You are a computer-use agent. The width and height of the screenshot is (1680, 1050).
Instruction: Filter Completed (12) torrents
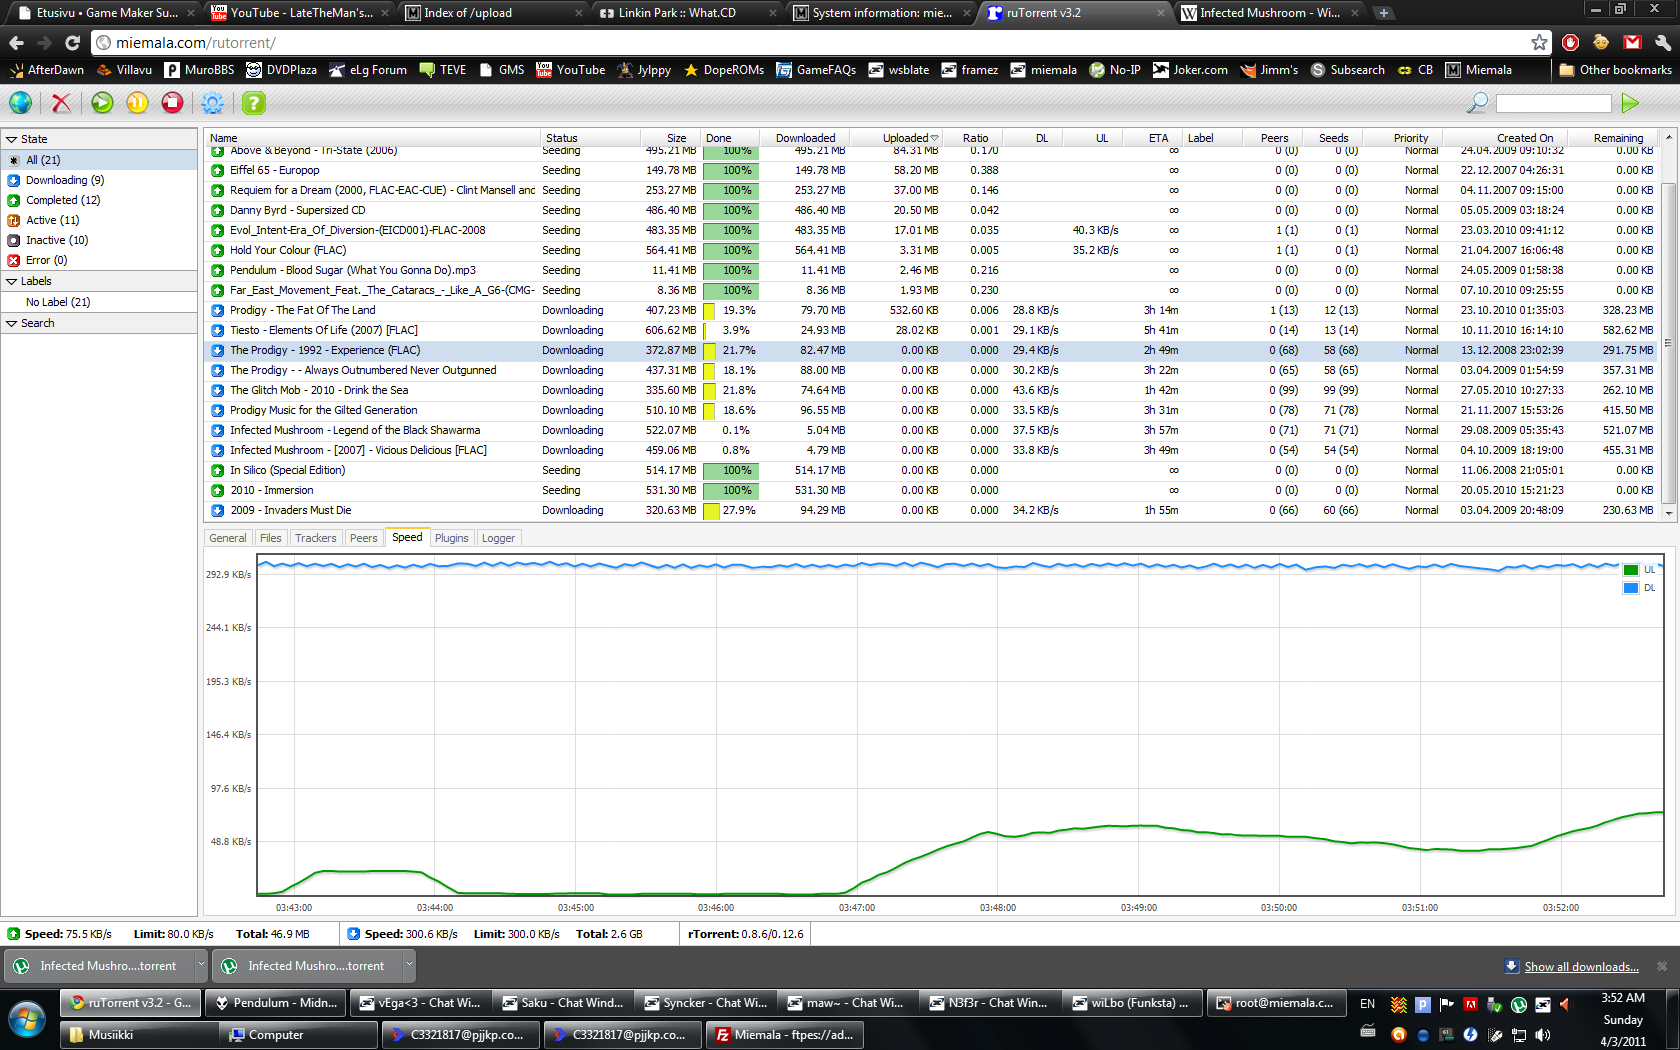click(x=99, y=200)
